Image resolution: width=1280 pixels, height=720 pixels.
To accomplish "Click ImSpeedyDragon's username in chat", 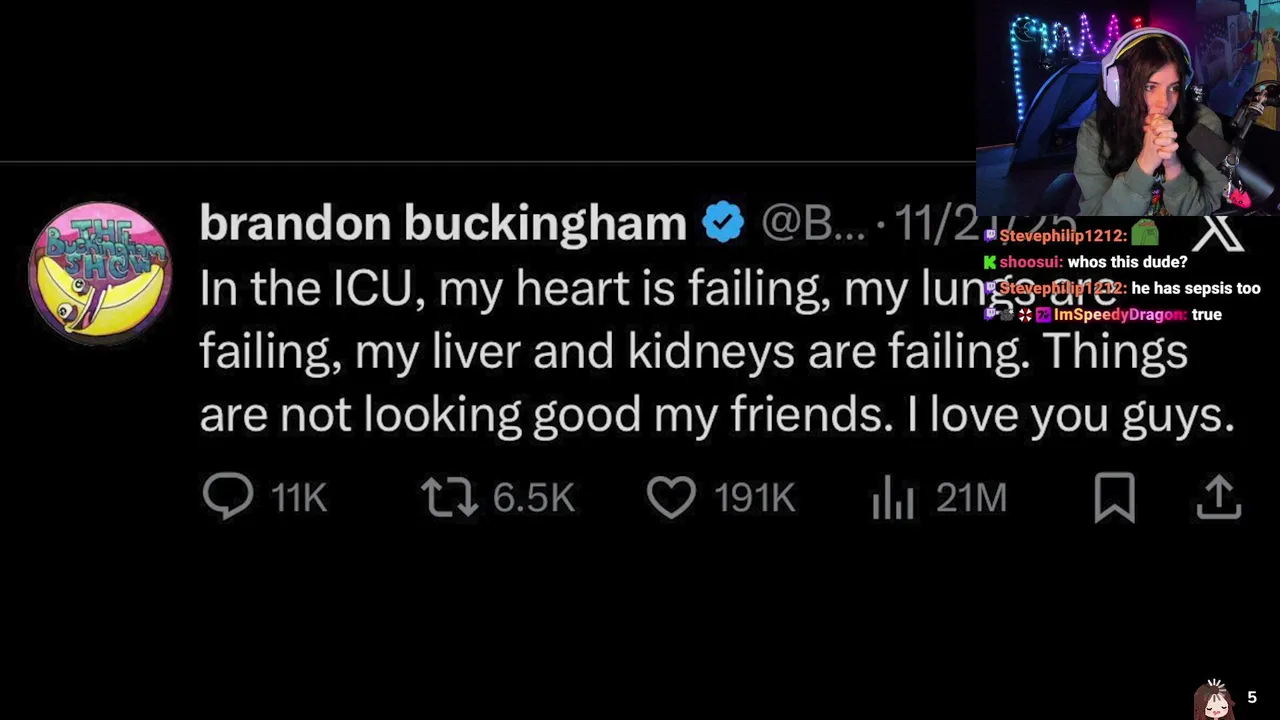I will tap(1119, 314).
